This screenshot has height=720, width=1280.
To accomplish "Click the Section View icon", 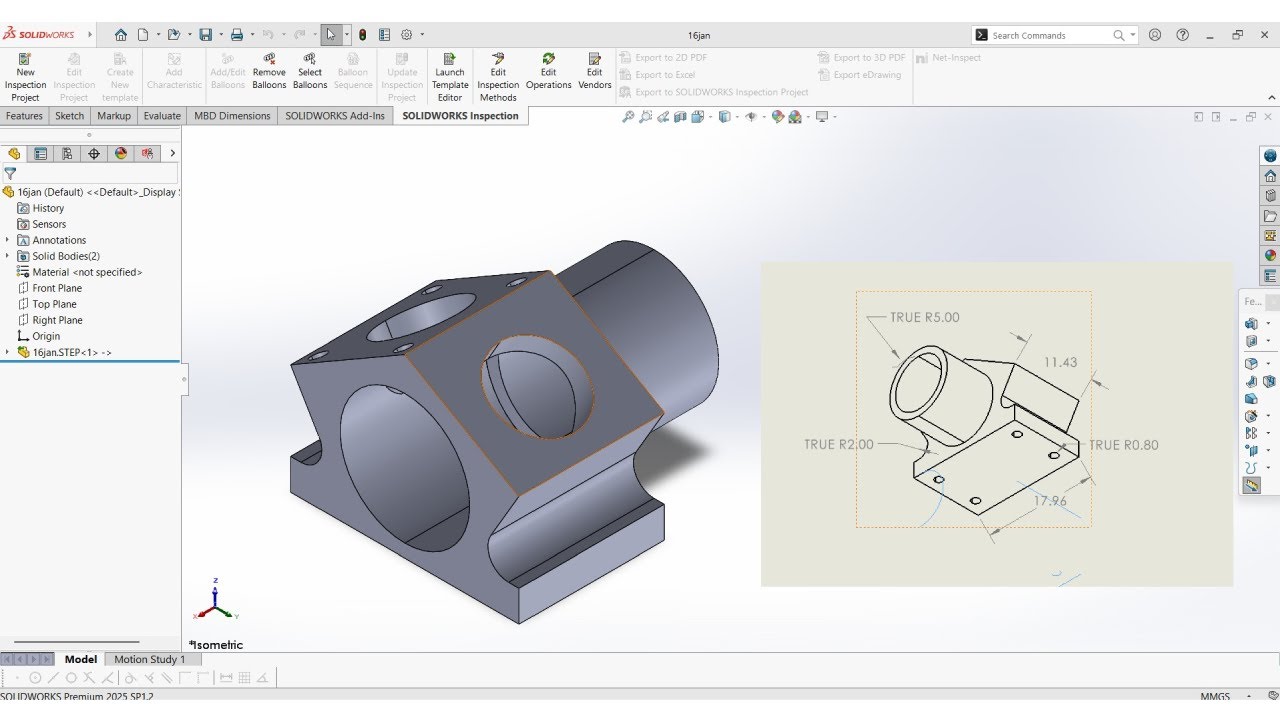I will (x=681, y=117).
